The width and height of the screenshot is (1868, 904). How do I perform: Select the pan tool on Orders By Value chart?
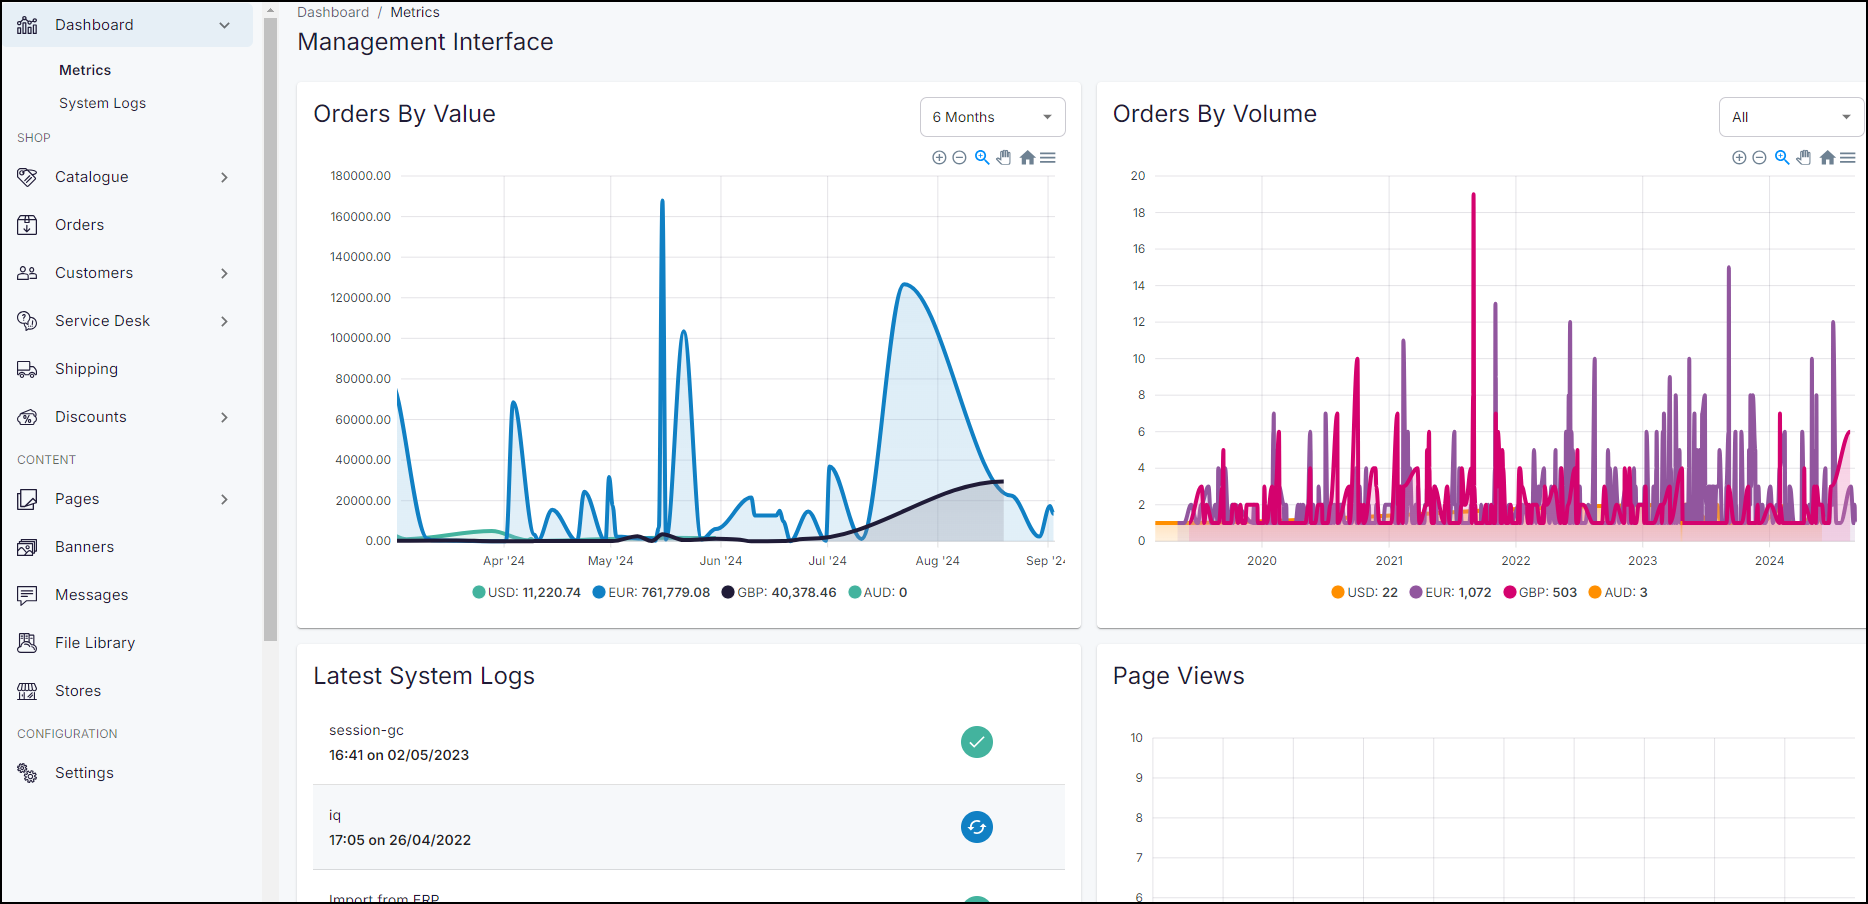[x=1004, y=157]
